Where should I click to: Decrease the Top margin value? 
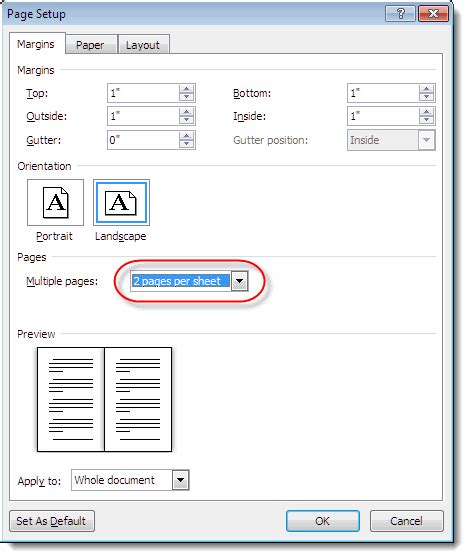pos(186,97)
